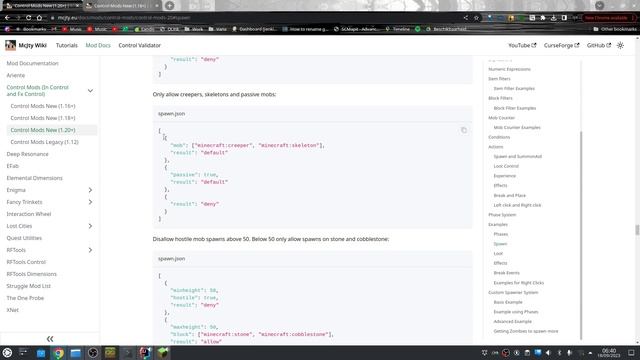Open the YouTube external link
The width and height of the screenshot is (640, 360).
522,45
